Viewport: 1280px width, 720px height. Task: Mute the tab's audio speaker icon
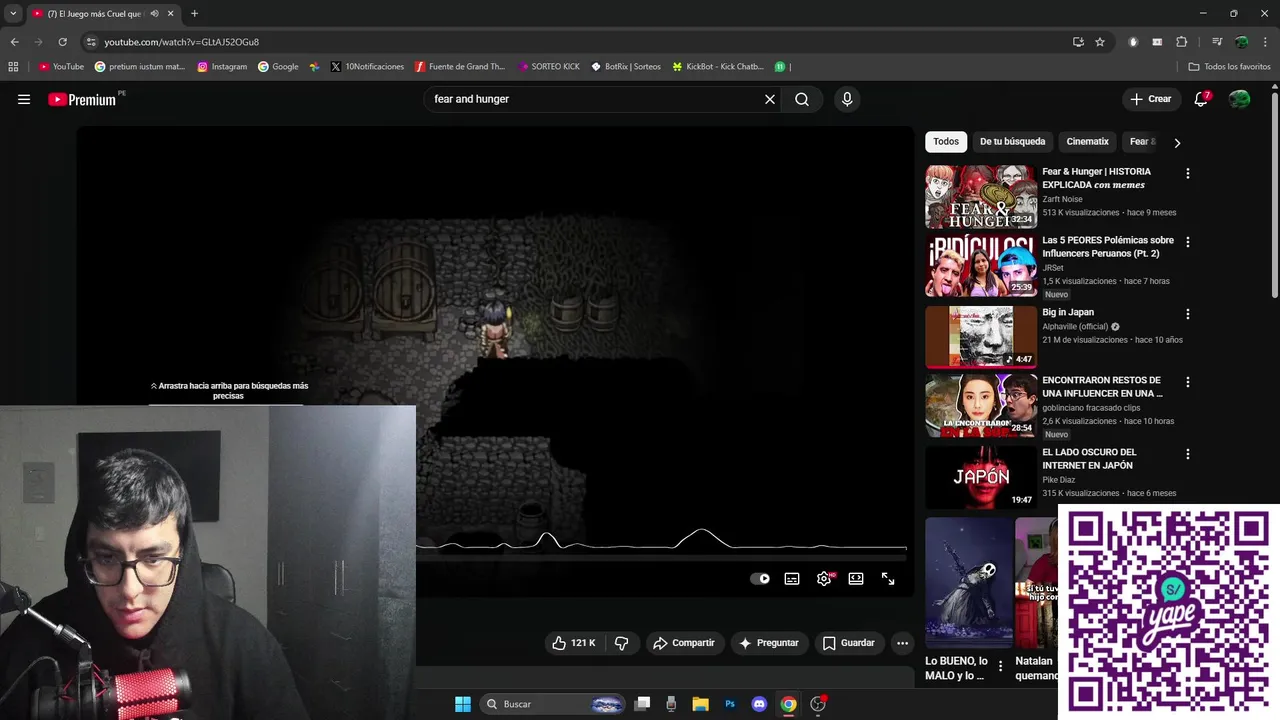point(154,14)
